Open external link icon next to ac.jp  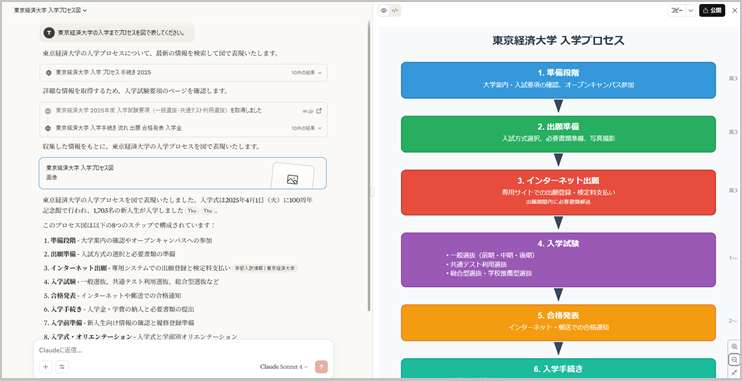[318, 111]
